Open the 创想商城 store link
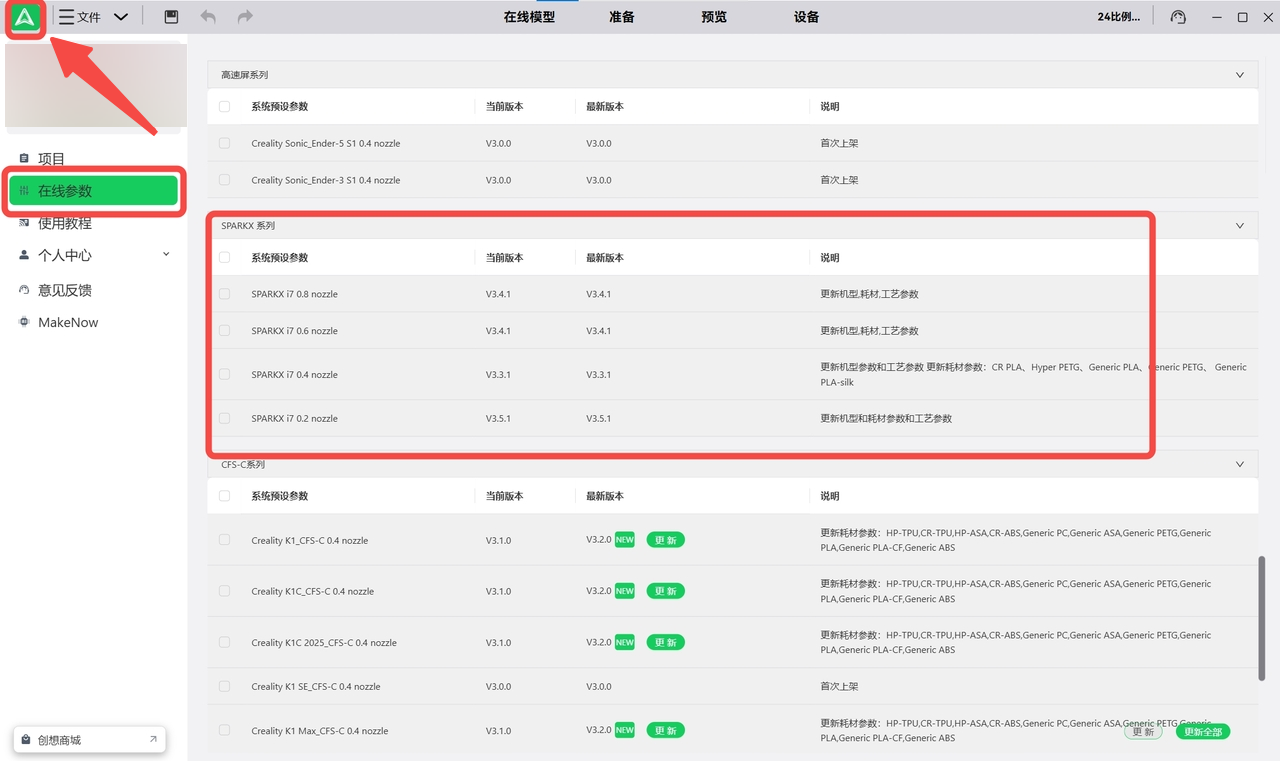 [x=89, y=740]
